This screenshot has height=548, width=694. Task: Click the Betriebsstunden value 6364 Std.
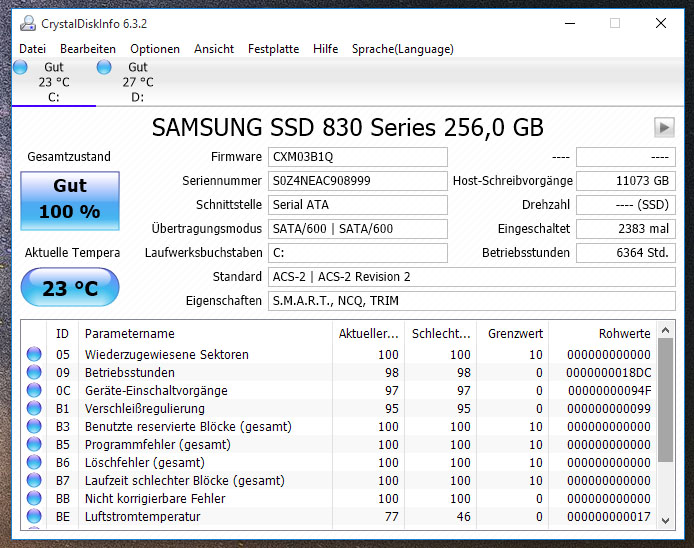click(x=626, y=252)
